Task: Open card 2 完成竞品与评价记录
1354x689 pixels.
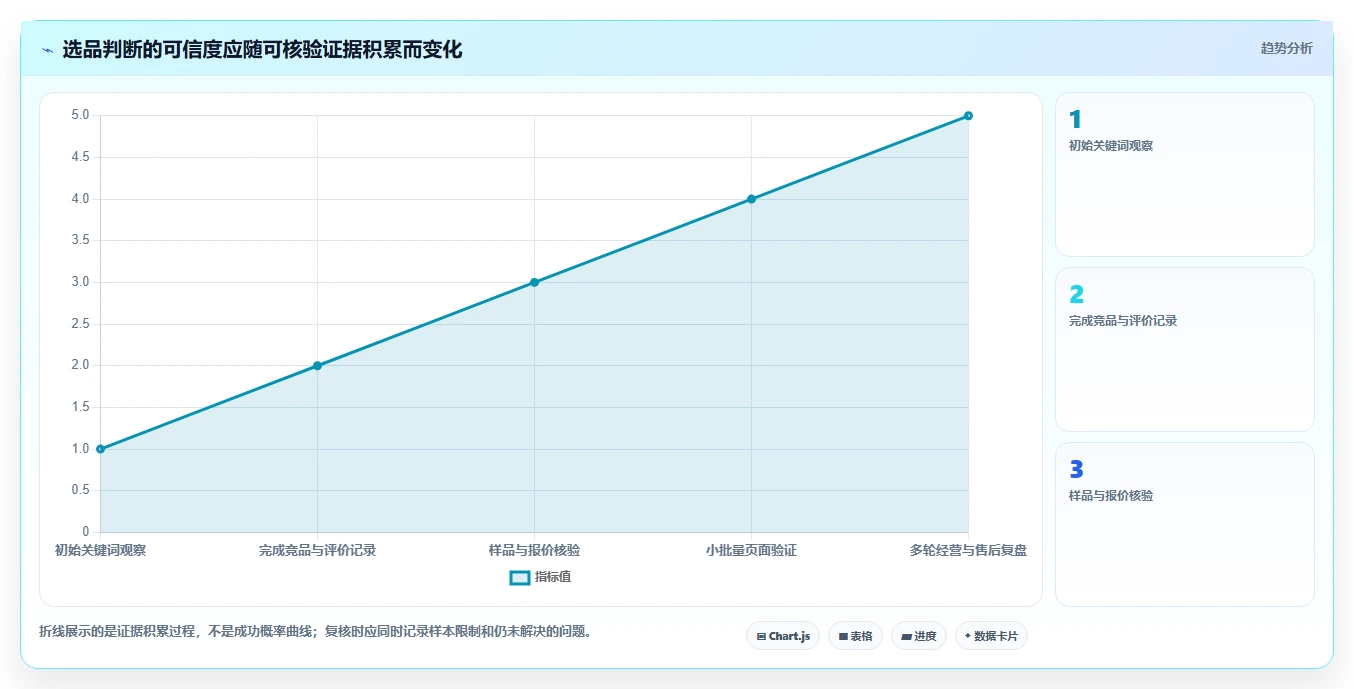Action: click(x=1185, y=350)
